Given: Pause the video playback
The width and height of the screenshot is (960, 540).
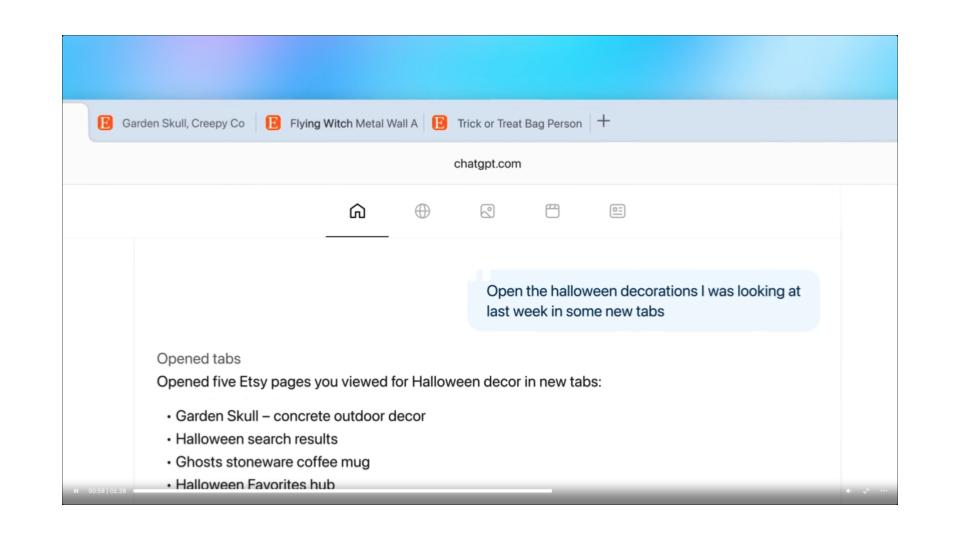Looking at the screenshot, I should click(77, 491).
